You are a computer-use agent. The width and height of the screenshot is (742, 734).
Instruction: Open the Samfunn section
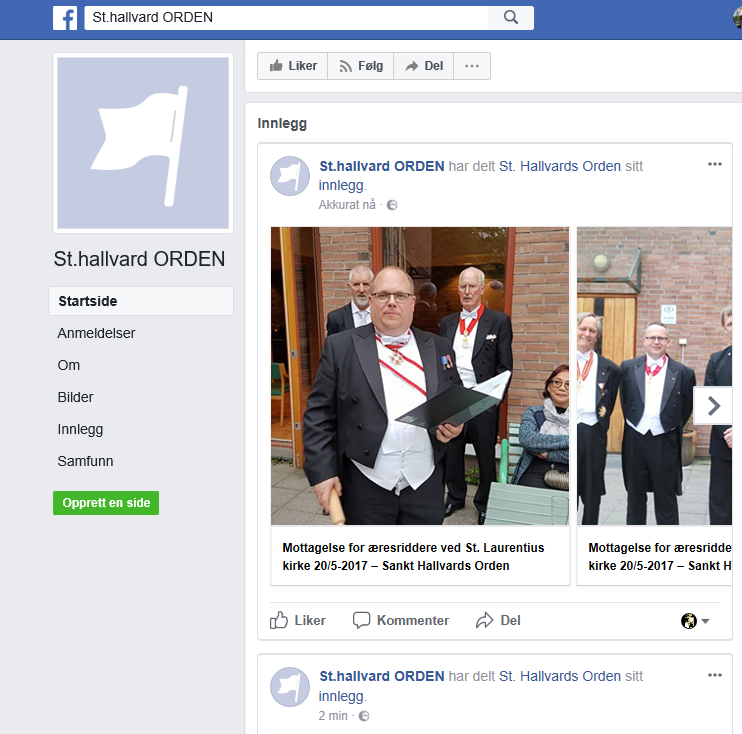pos(85,461)
